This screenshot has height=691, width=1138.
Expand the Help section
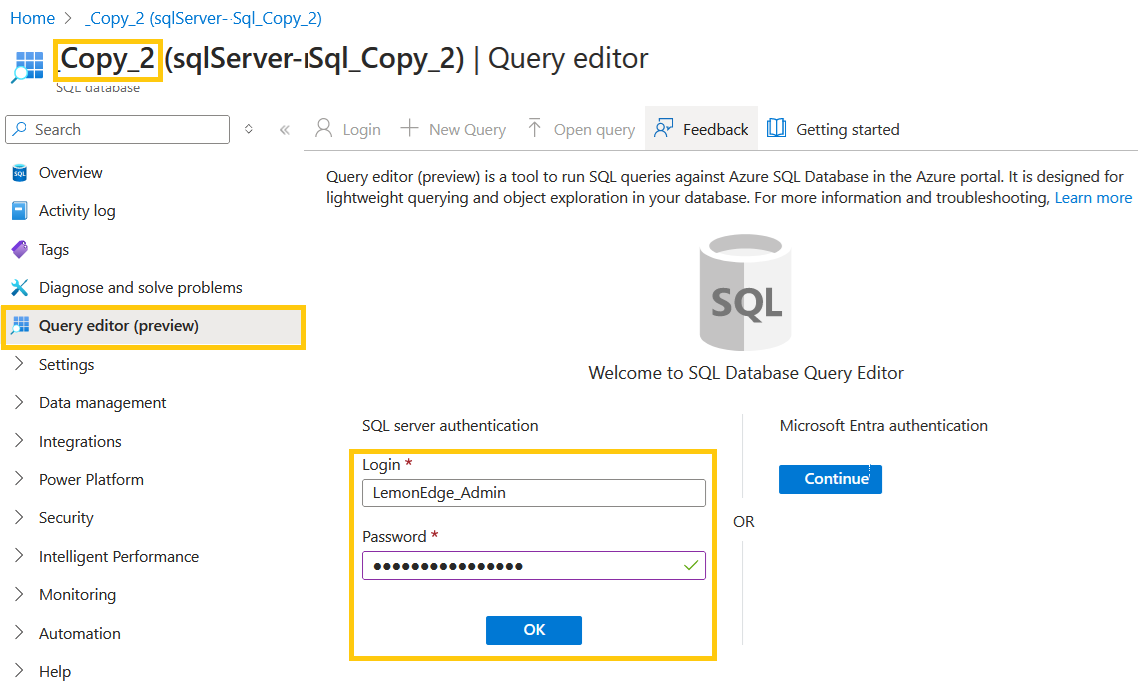point(20,671)
